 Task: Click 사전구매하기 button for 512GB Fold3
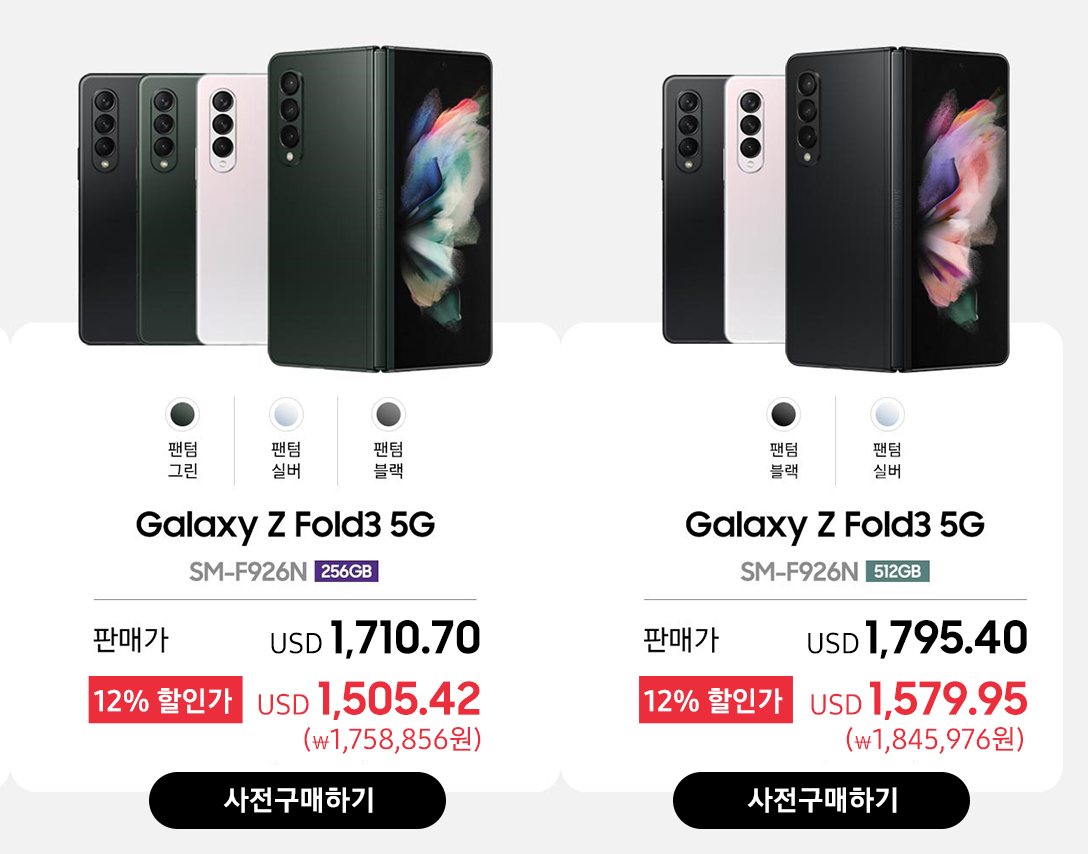822,801
